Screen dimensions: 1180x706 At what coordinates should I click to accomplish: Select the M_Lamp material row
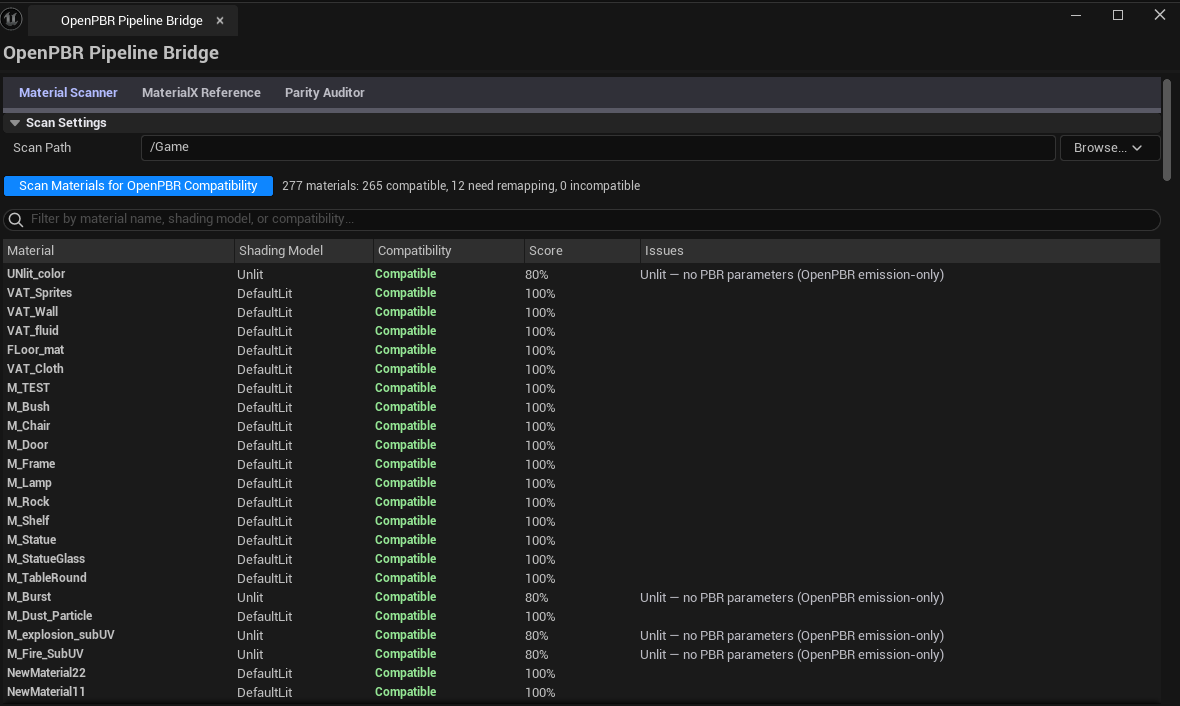tap(582, 482)
